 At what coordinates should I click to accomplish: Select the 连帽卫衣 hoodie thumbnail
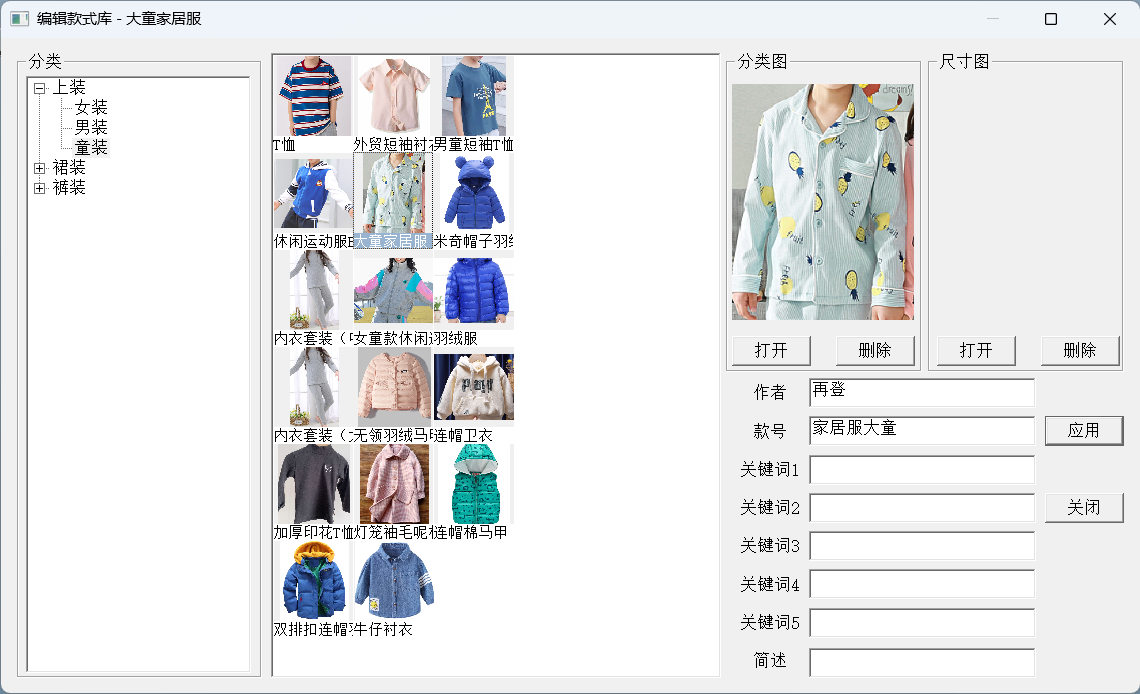(x=474, y=386)
